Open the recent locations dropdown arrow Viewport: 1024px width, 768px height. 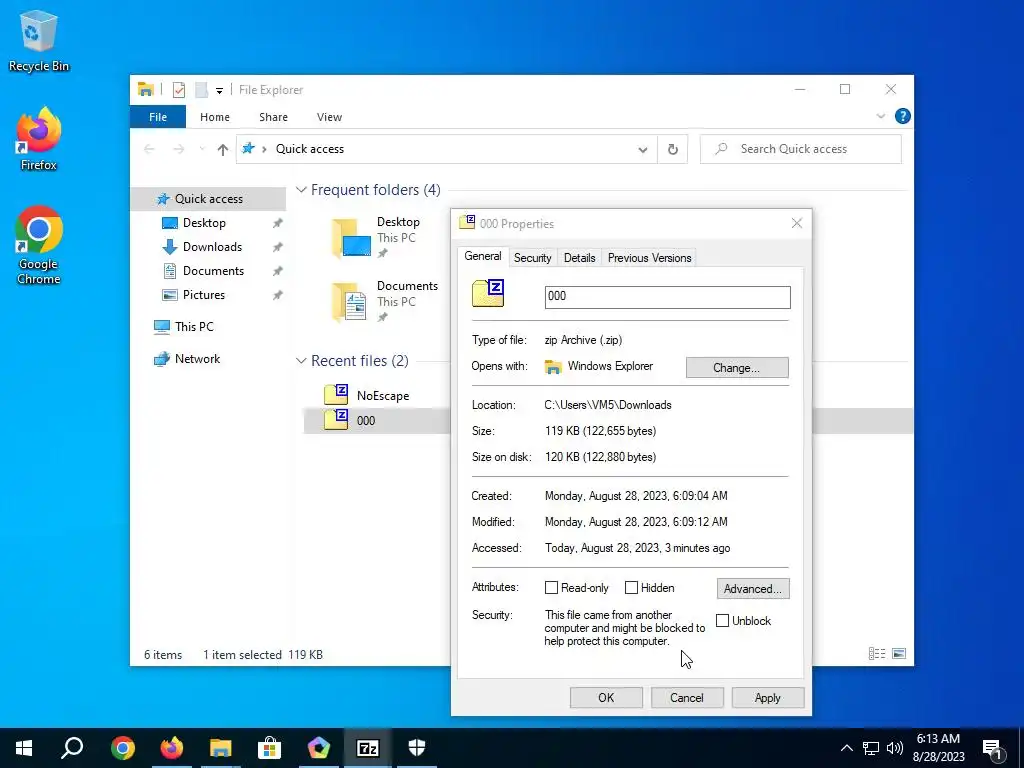202,150
